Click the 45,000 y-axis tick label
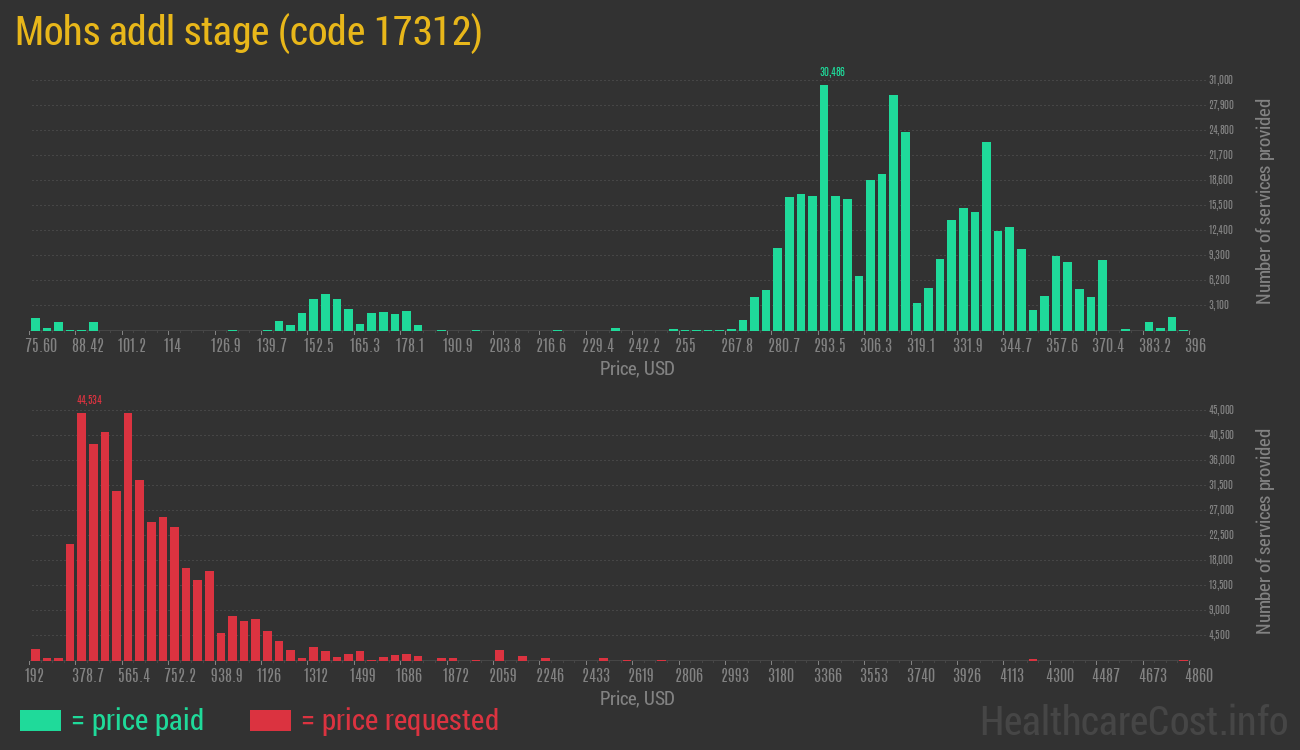 (x=1220, y=410)
